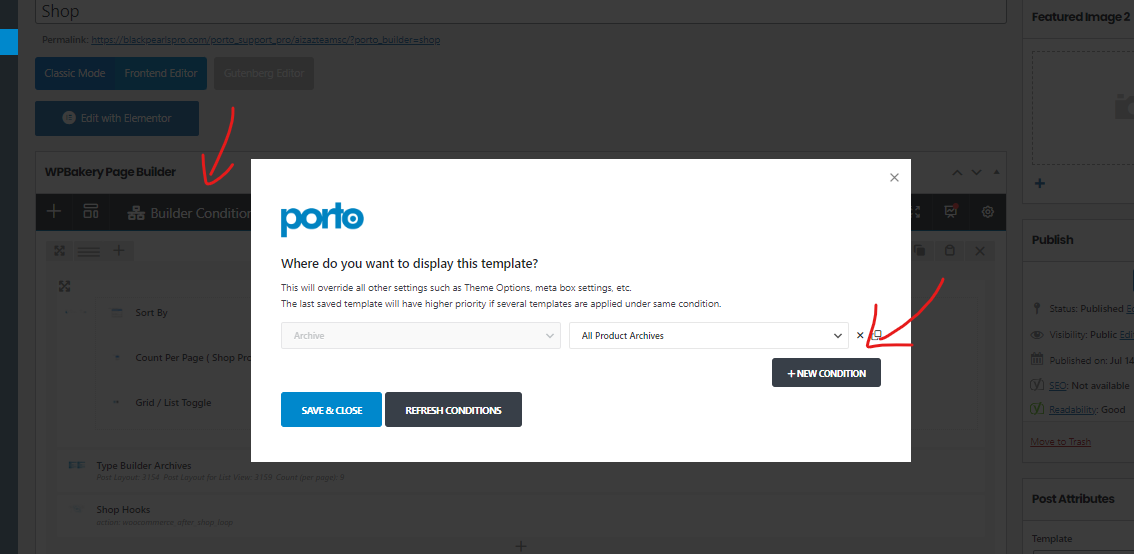
Task: Open the shop permalink URL
Action: 265,40
